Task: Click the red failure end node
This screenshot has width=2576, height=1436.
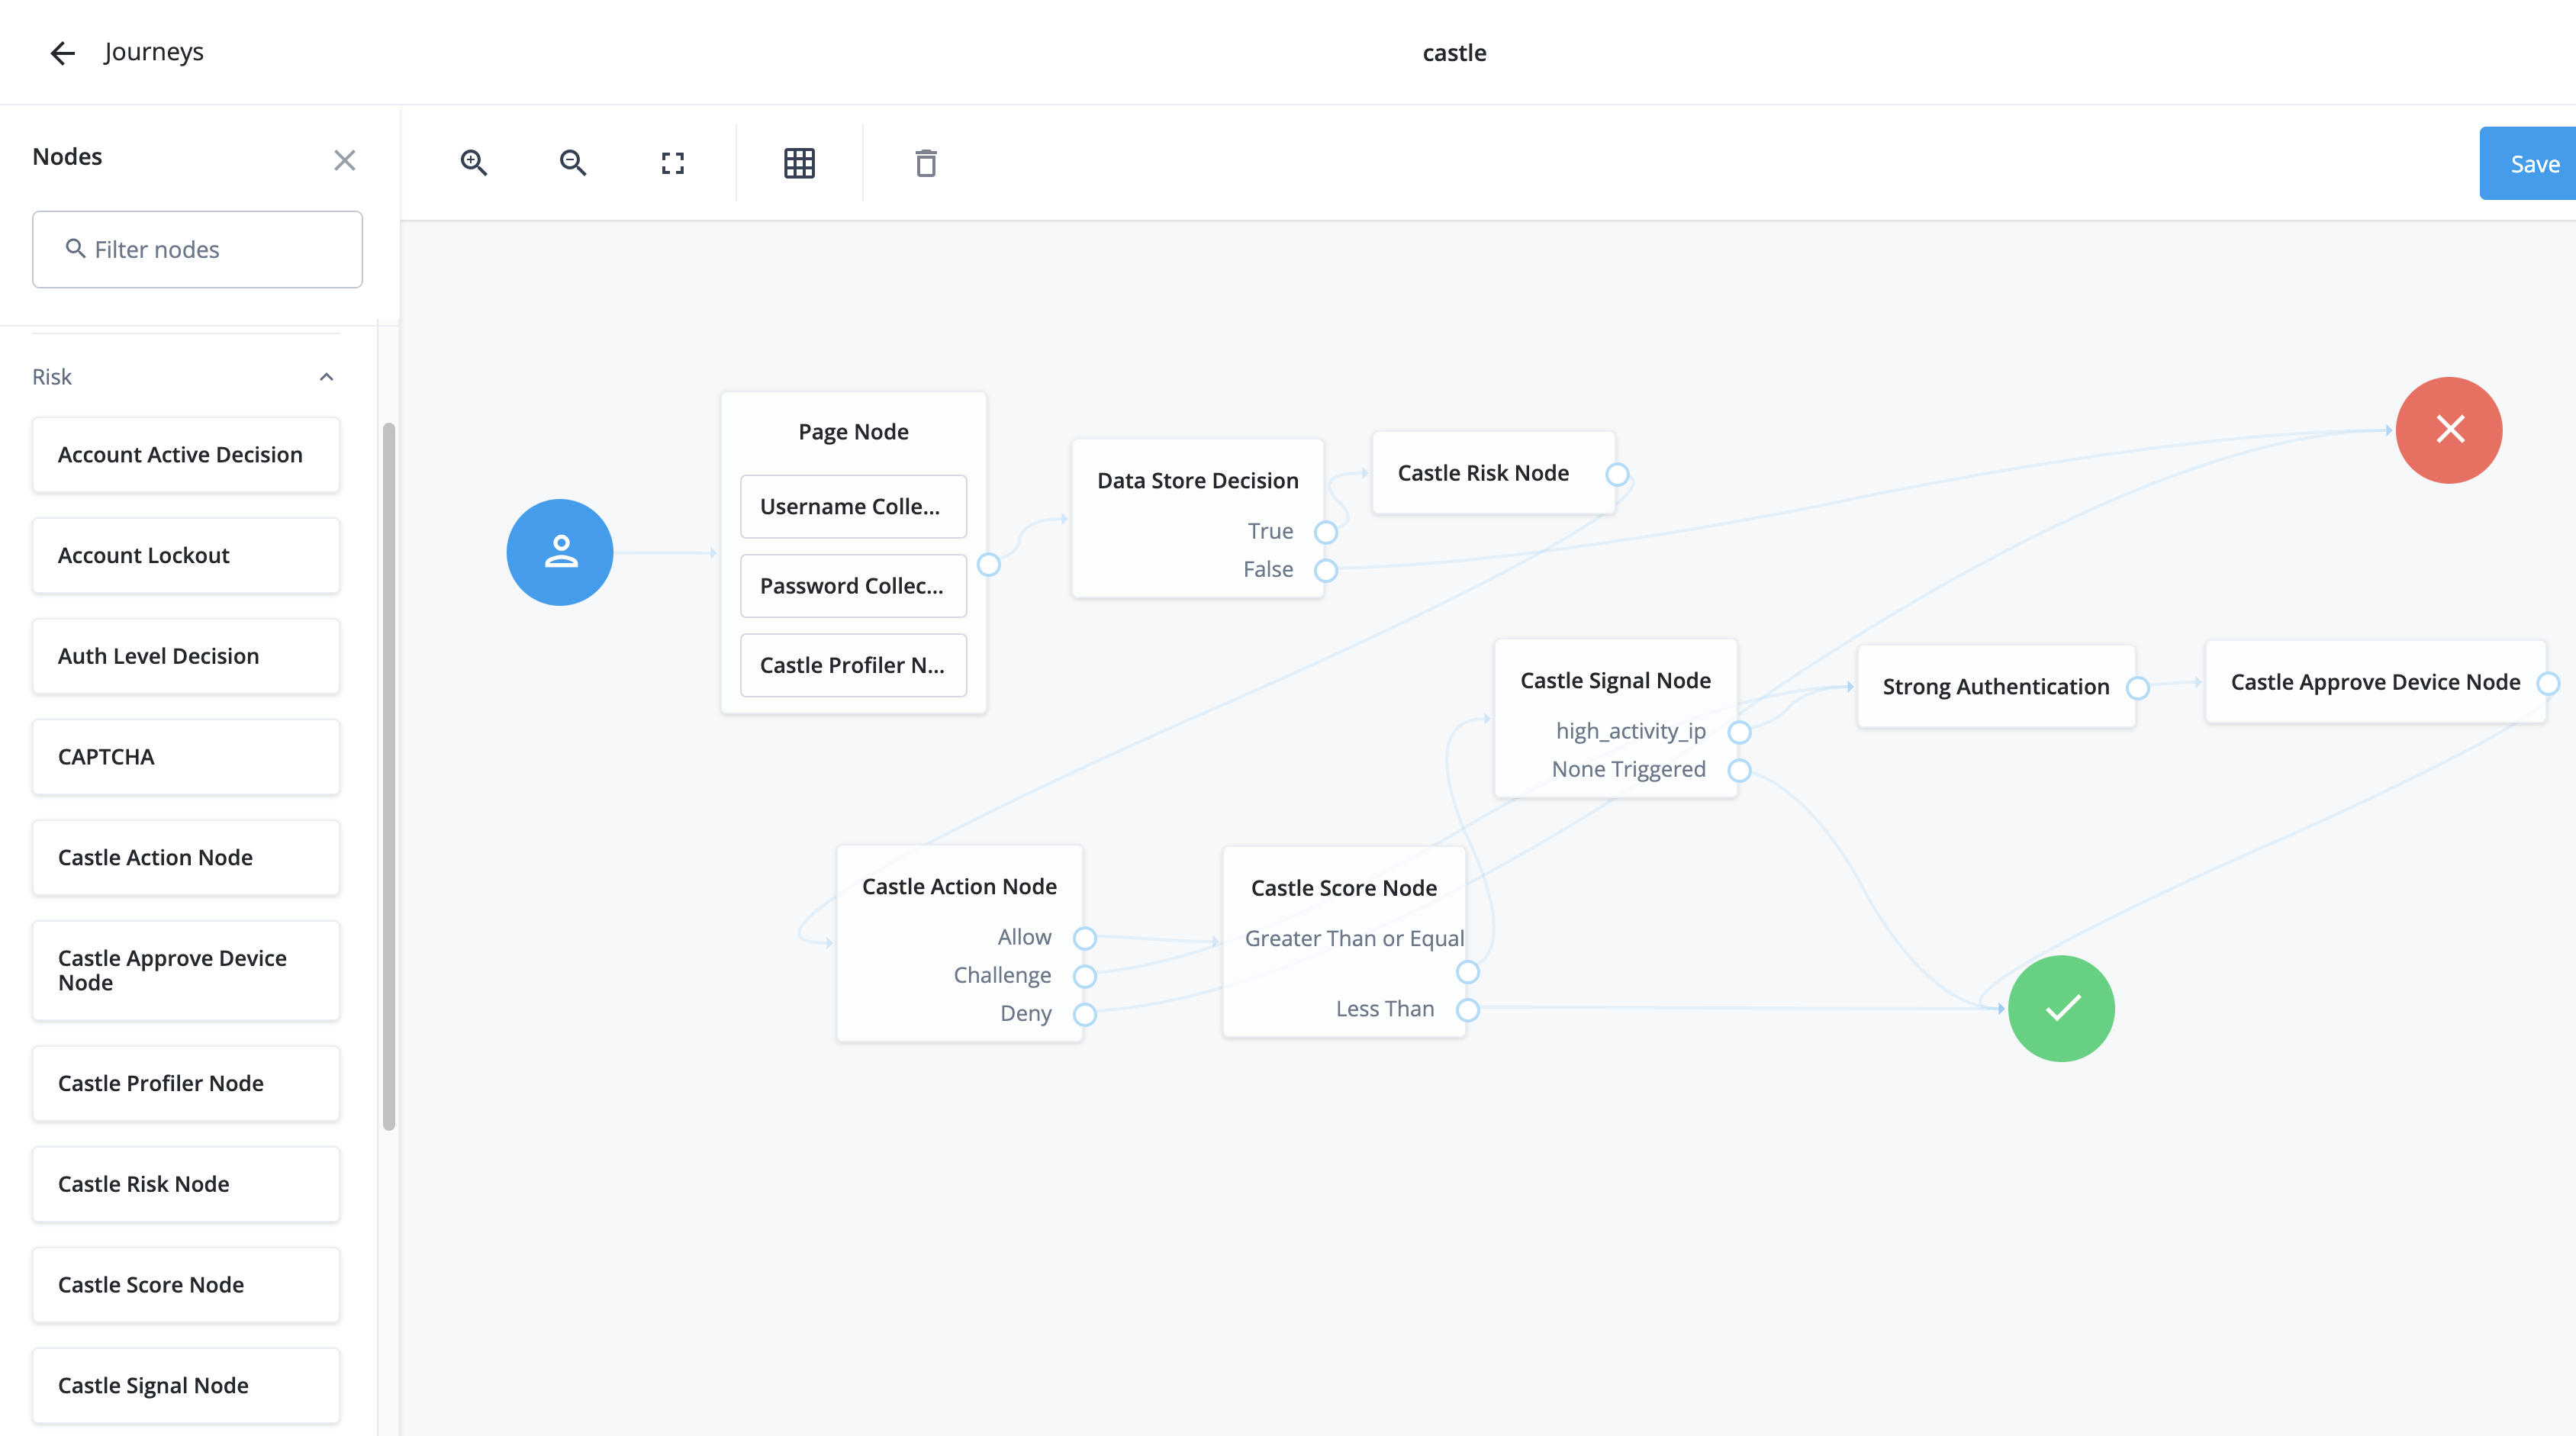Action: pyautogui.click(x=2449, y=430)
